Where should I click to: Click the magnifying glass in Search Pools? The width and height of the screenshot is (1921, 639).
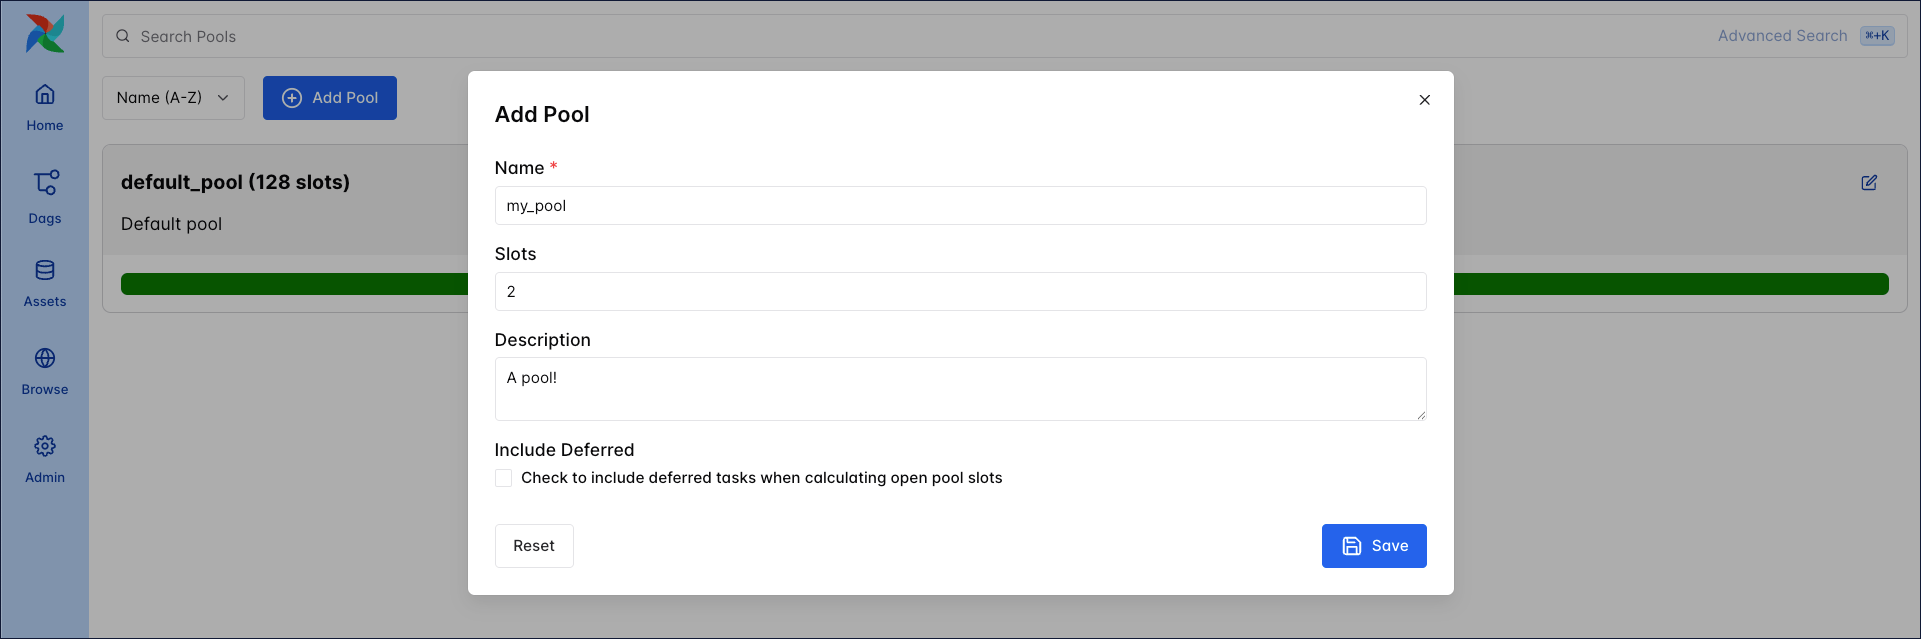coord(122,35)
